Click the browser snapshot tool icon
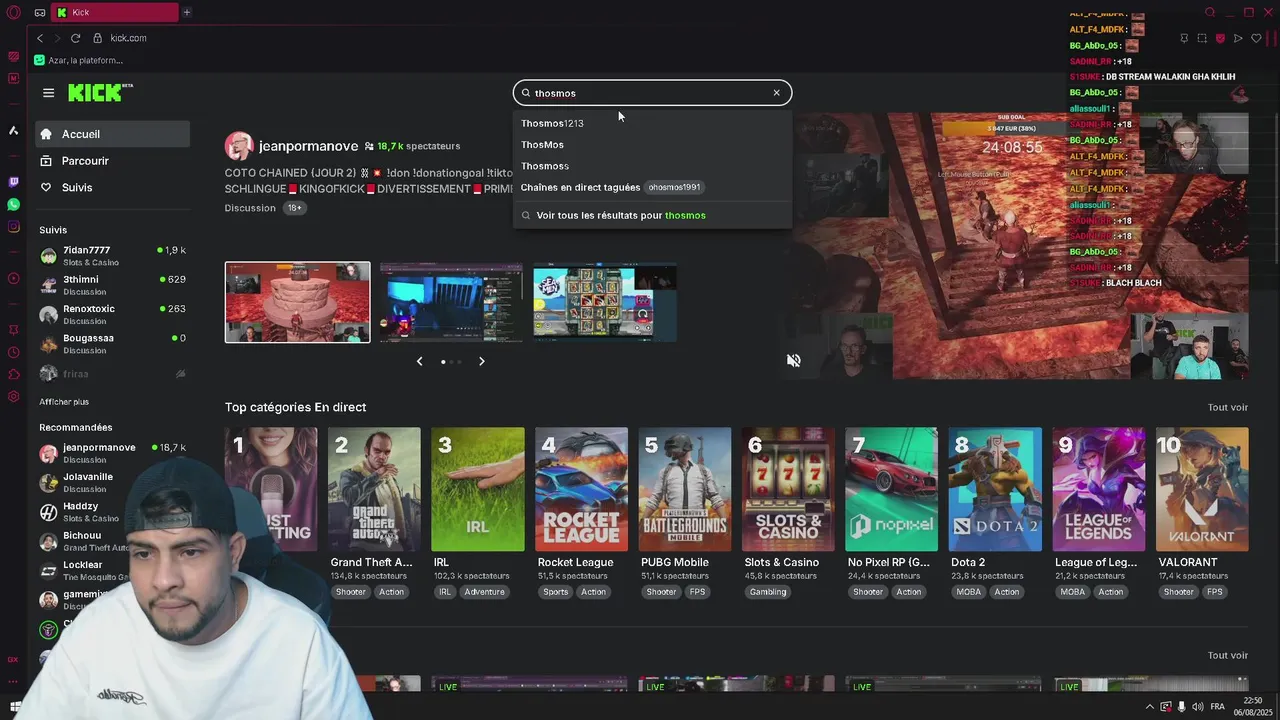The image size is (1280, 720). (1202, 38)
